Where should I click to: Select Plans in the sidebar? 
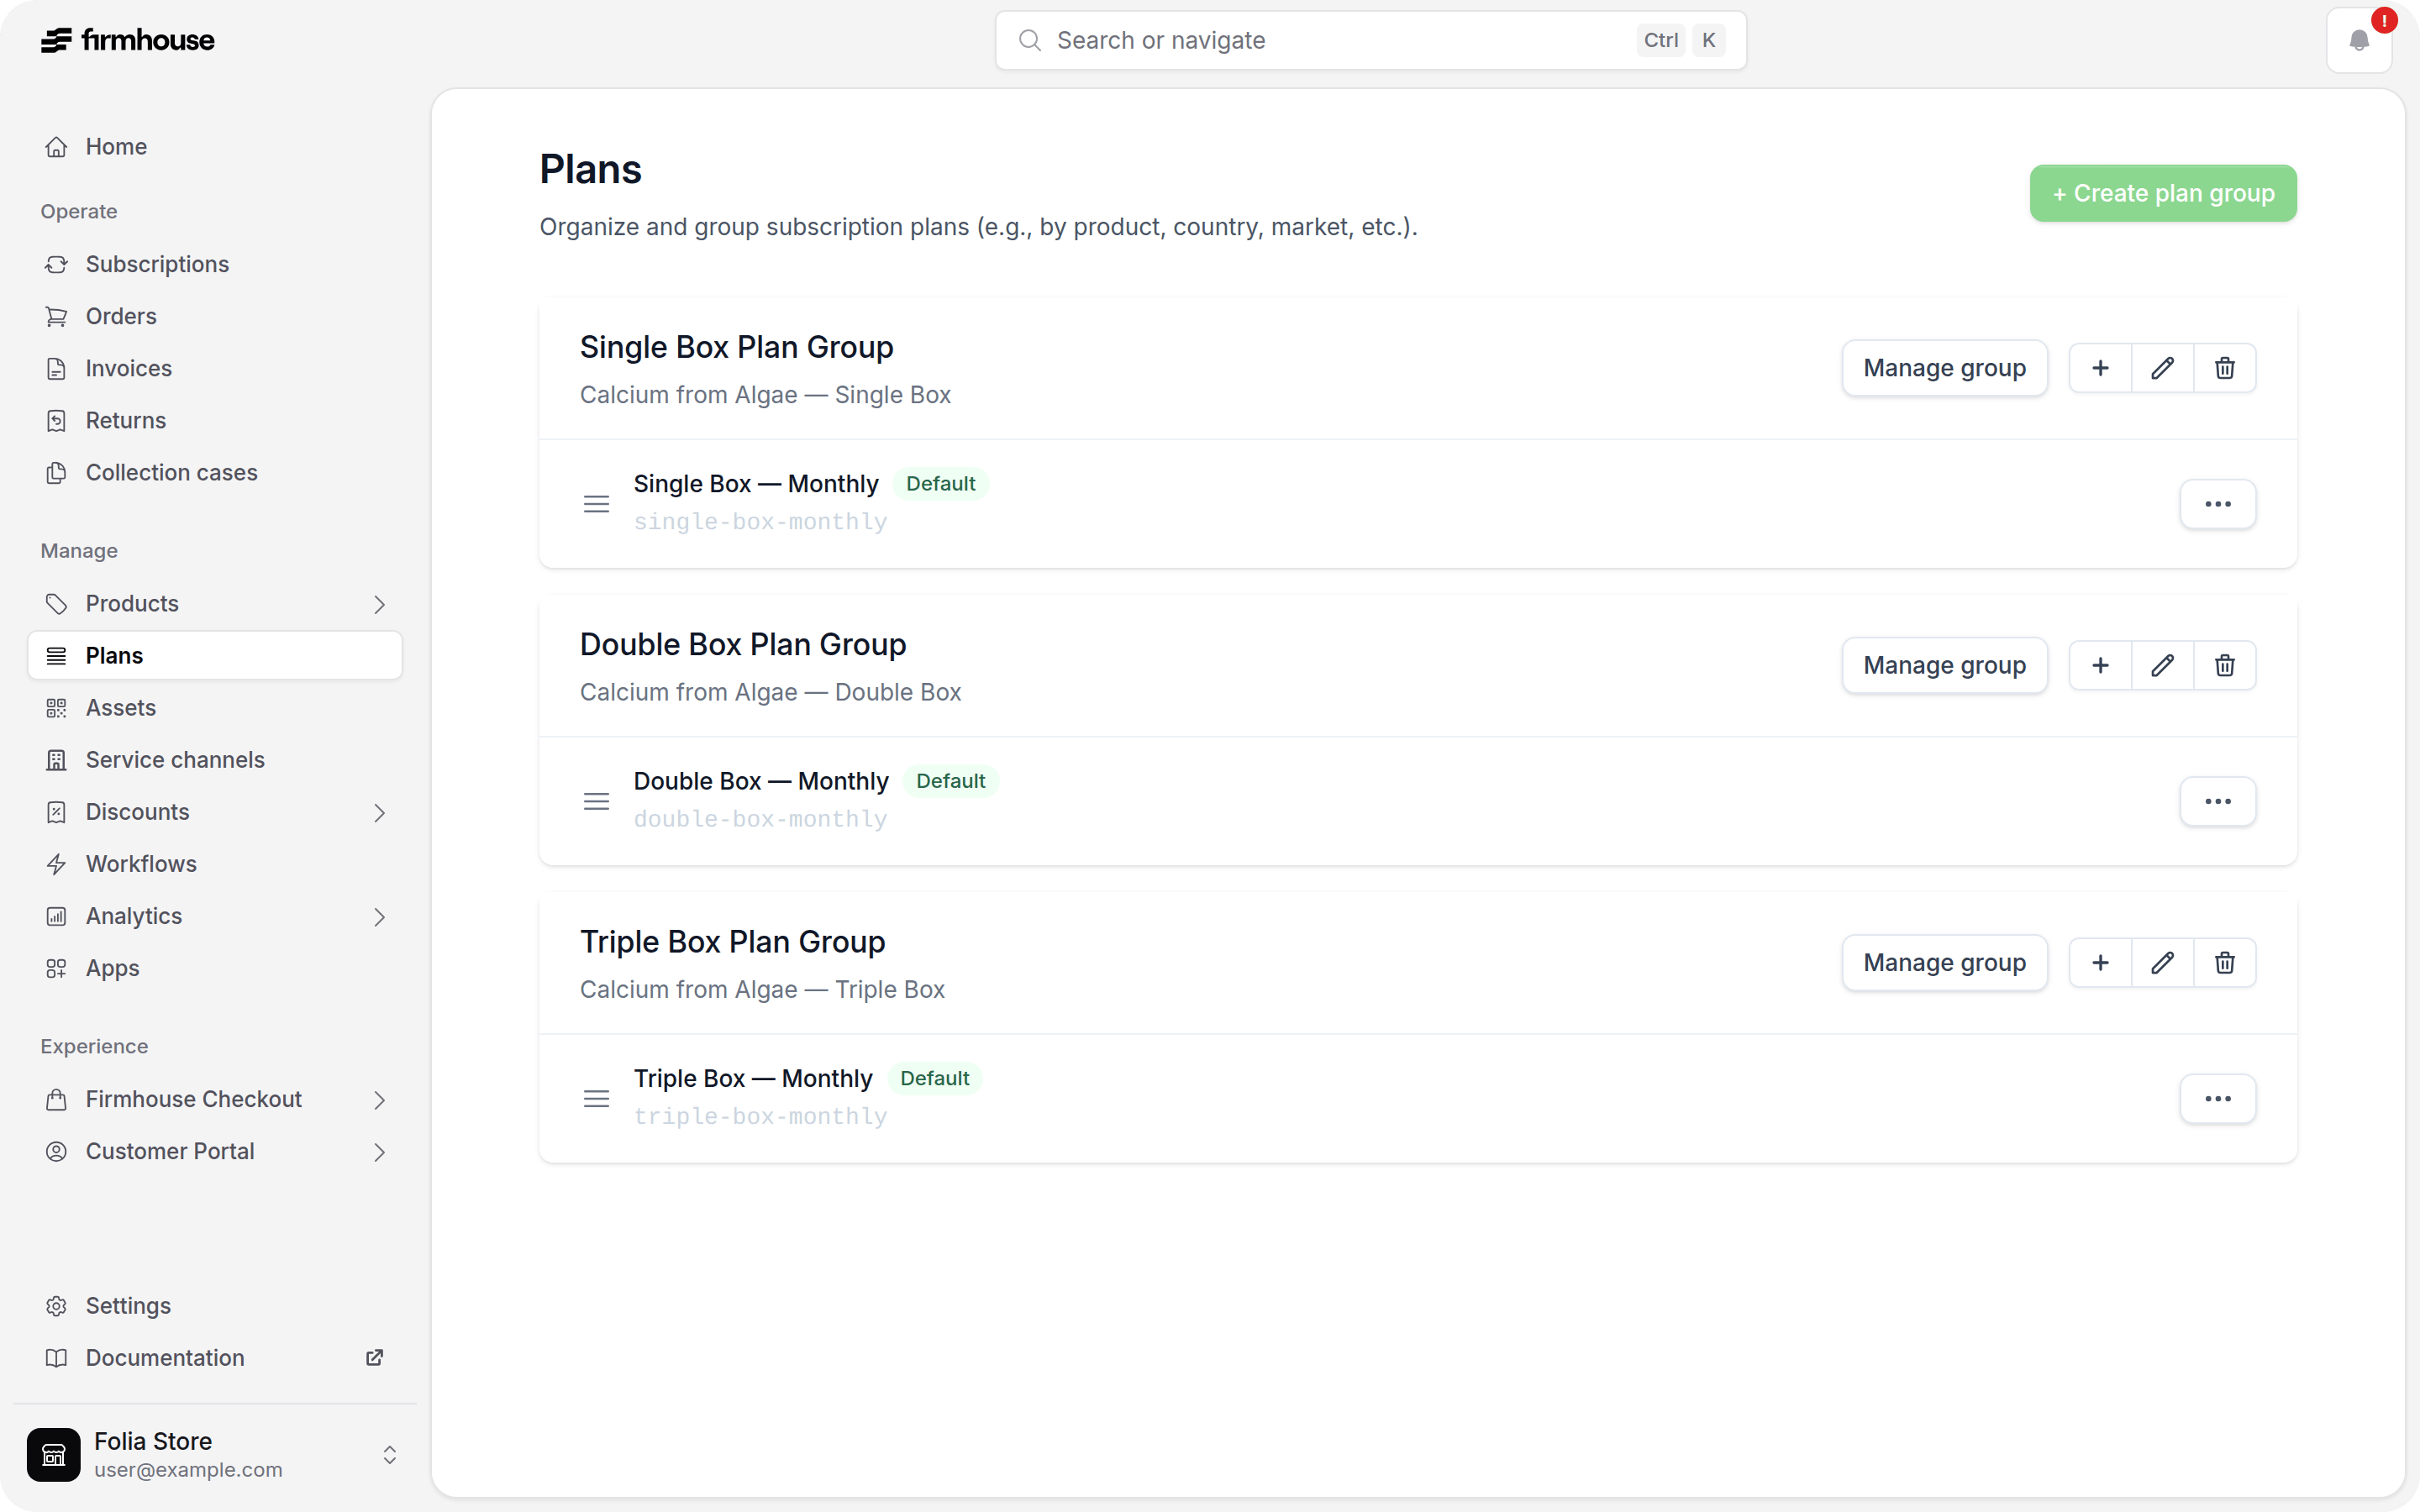(x=215, y=655)
